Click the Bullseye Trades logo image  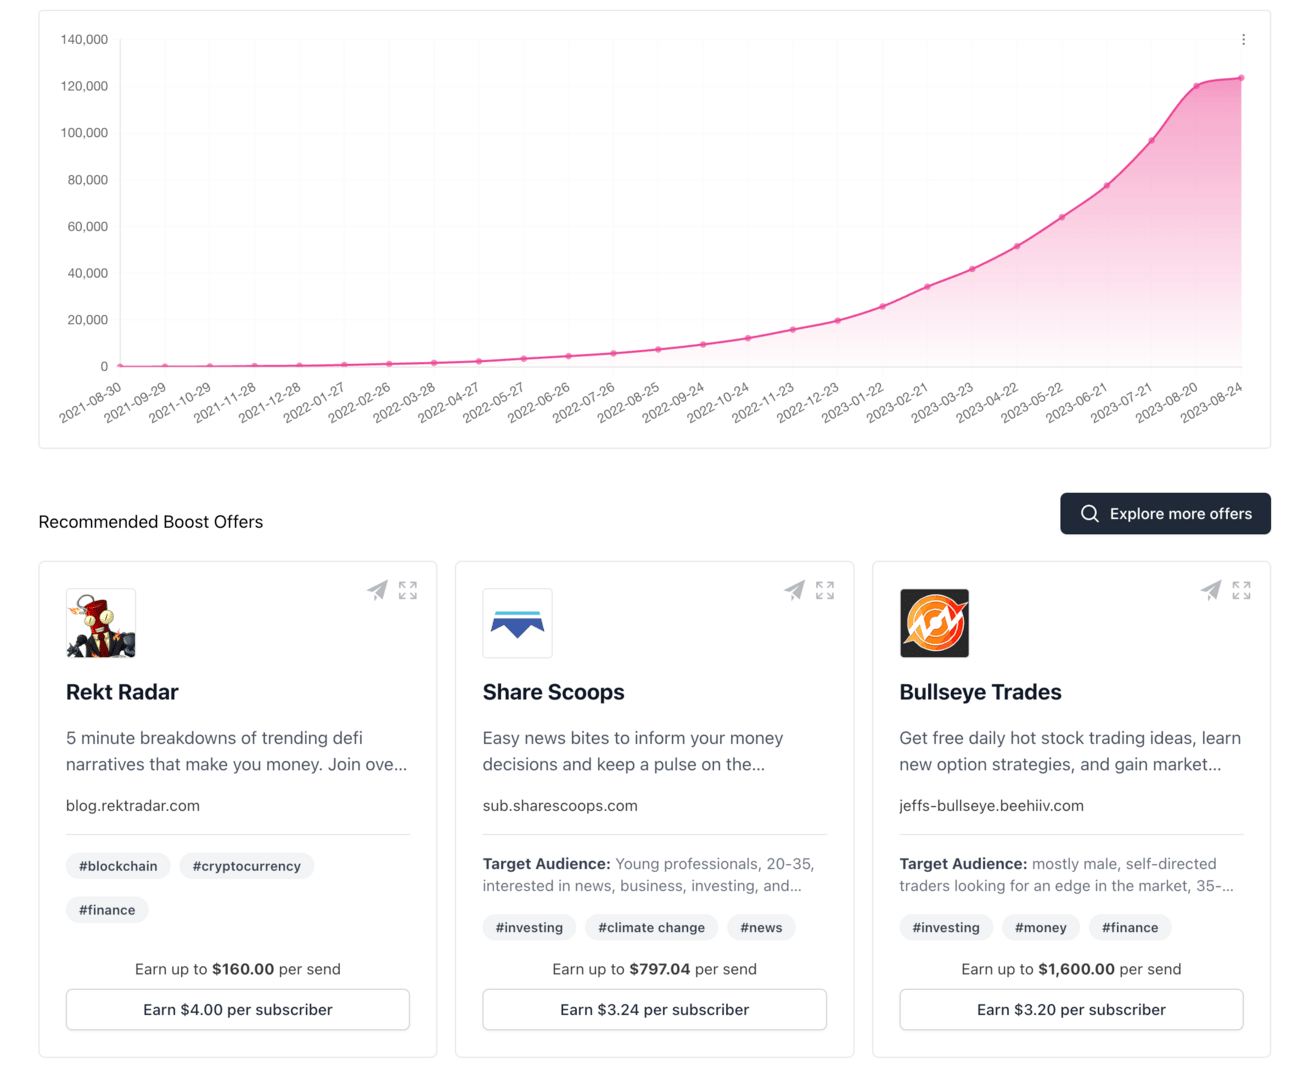934,623
